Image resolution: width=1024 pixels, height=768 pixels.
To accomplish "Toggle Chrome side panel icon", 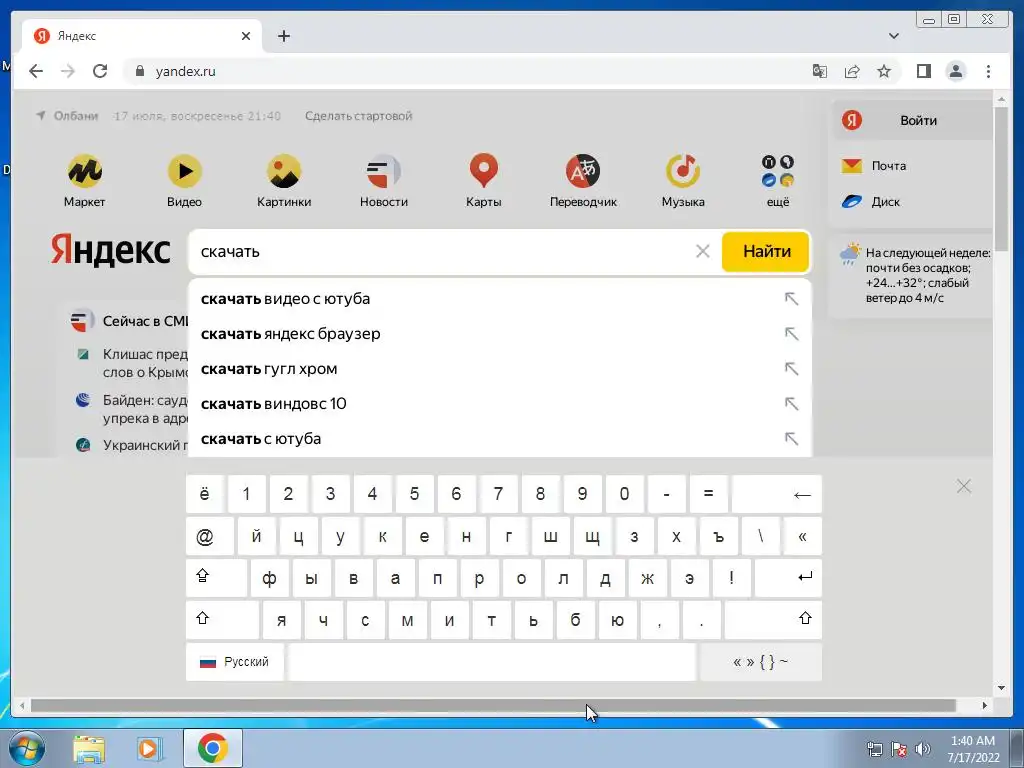I will coord(923,71).
